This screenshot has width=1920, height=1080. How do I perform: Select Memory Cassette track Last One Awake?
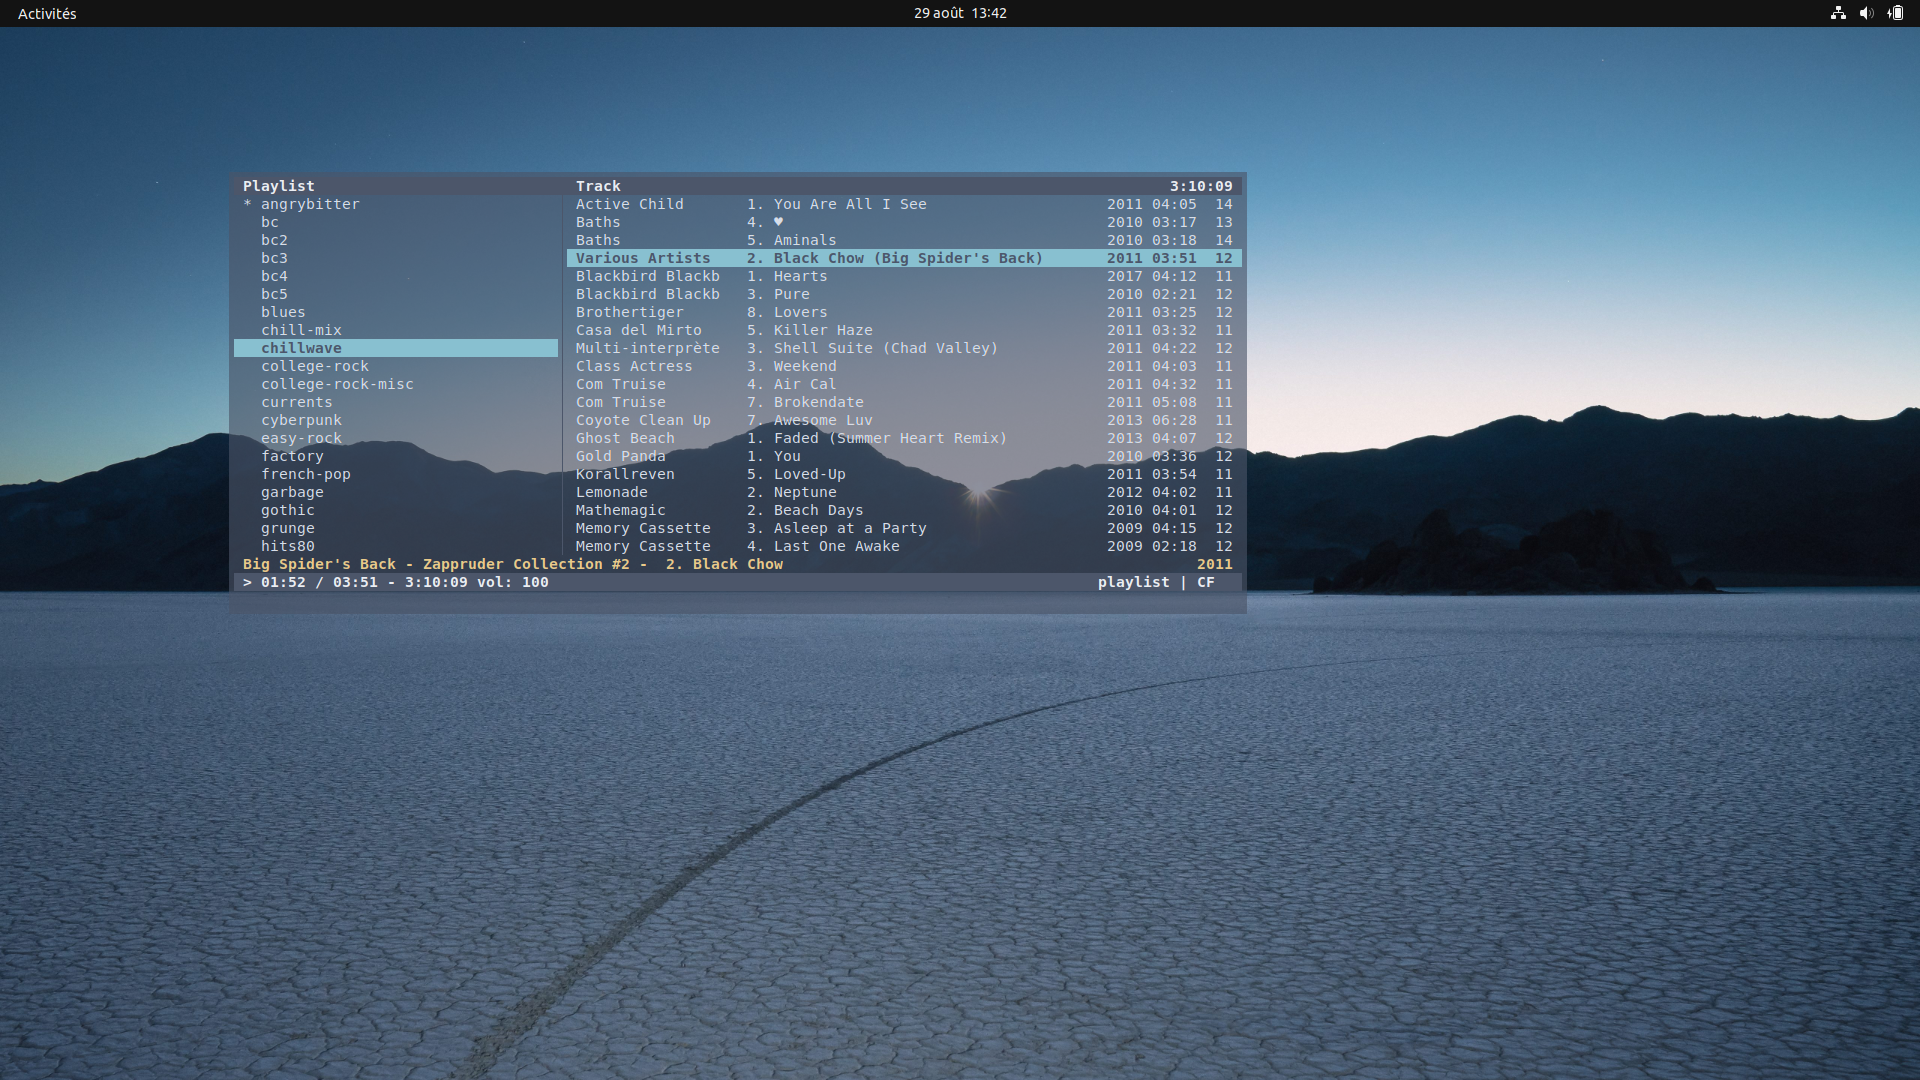[836, 546]
